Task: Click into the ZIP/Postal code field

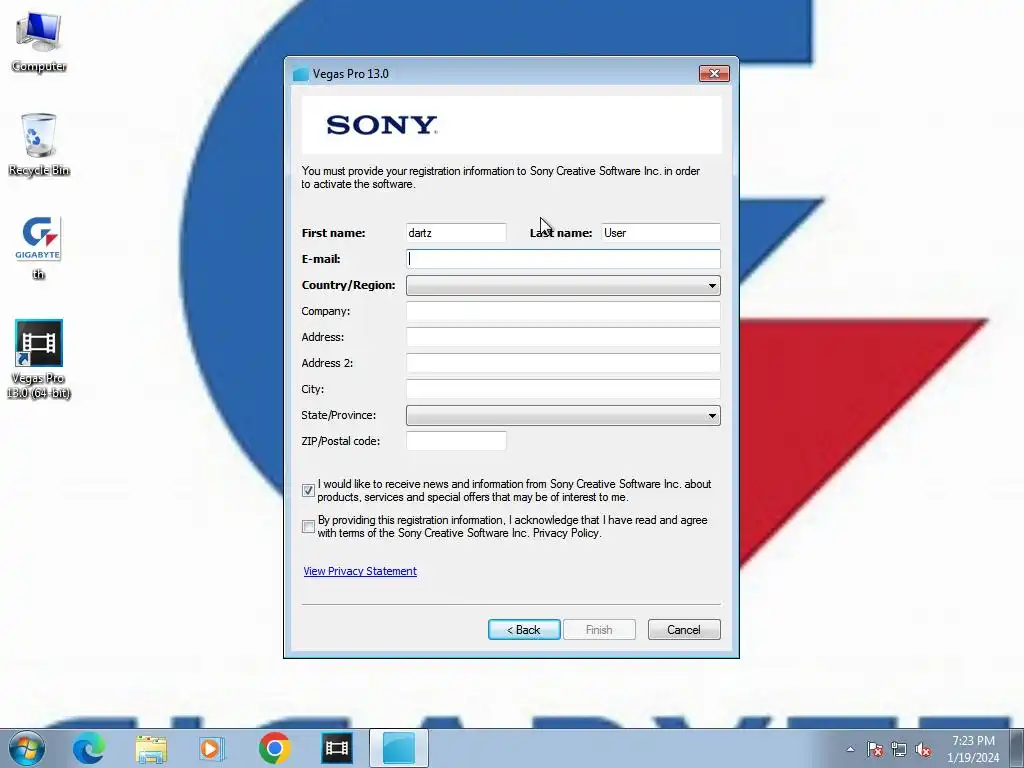Action: pyautogui.click(x=456, y=441)
